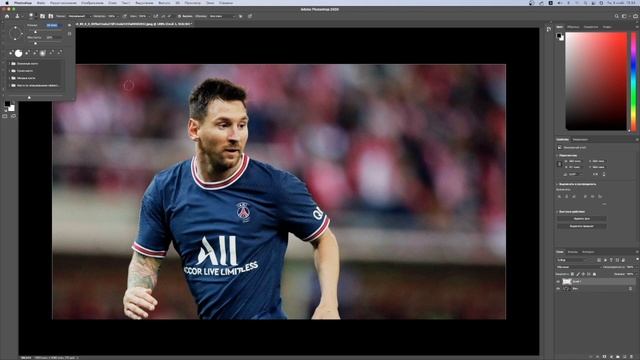This screenshot has width=640, height=360.
Task: Open the Clone Stamp tool preset picker
Action: tap(19, 16)
